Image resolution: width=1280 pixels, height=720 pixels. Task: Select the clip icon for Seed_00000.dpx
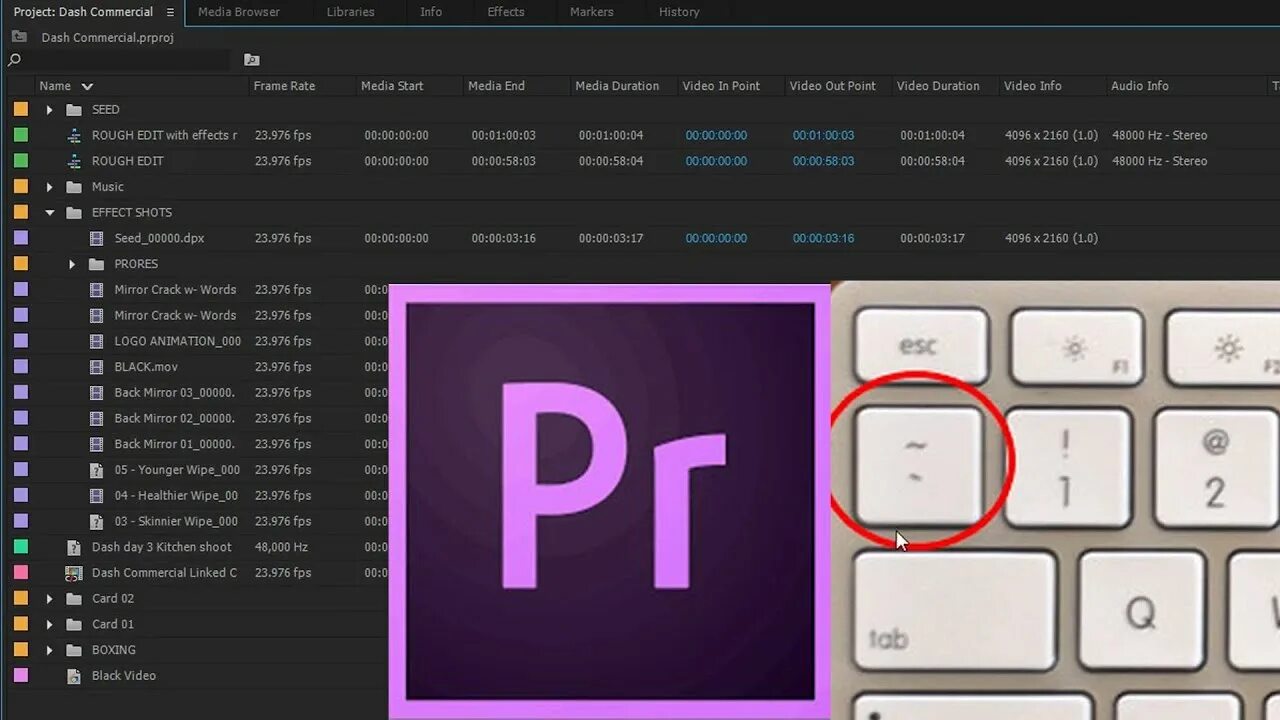click(x=96, y=238)
